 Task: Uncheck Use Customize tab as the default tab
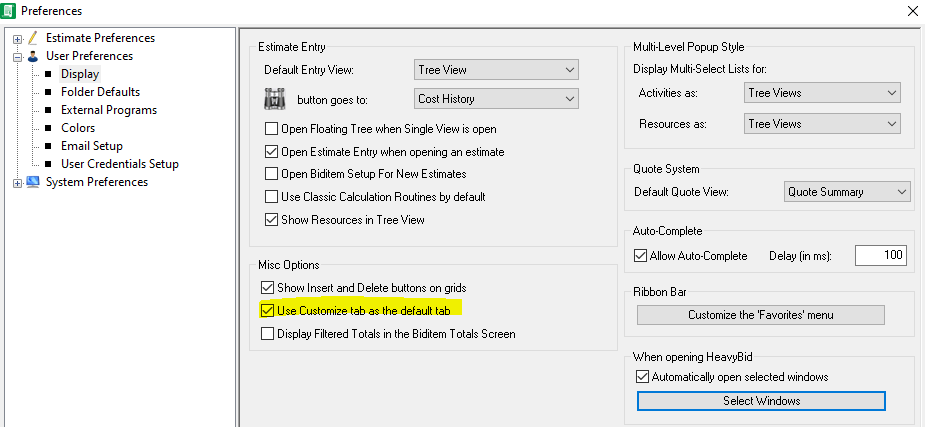(267, 310)
